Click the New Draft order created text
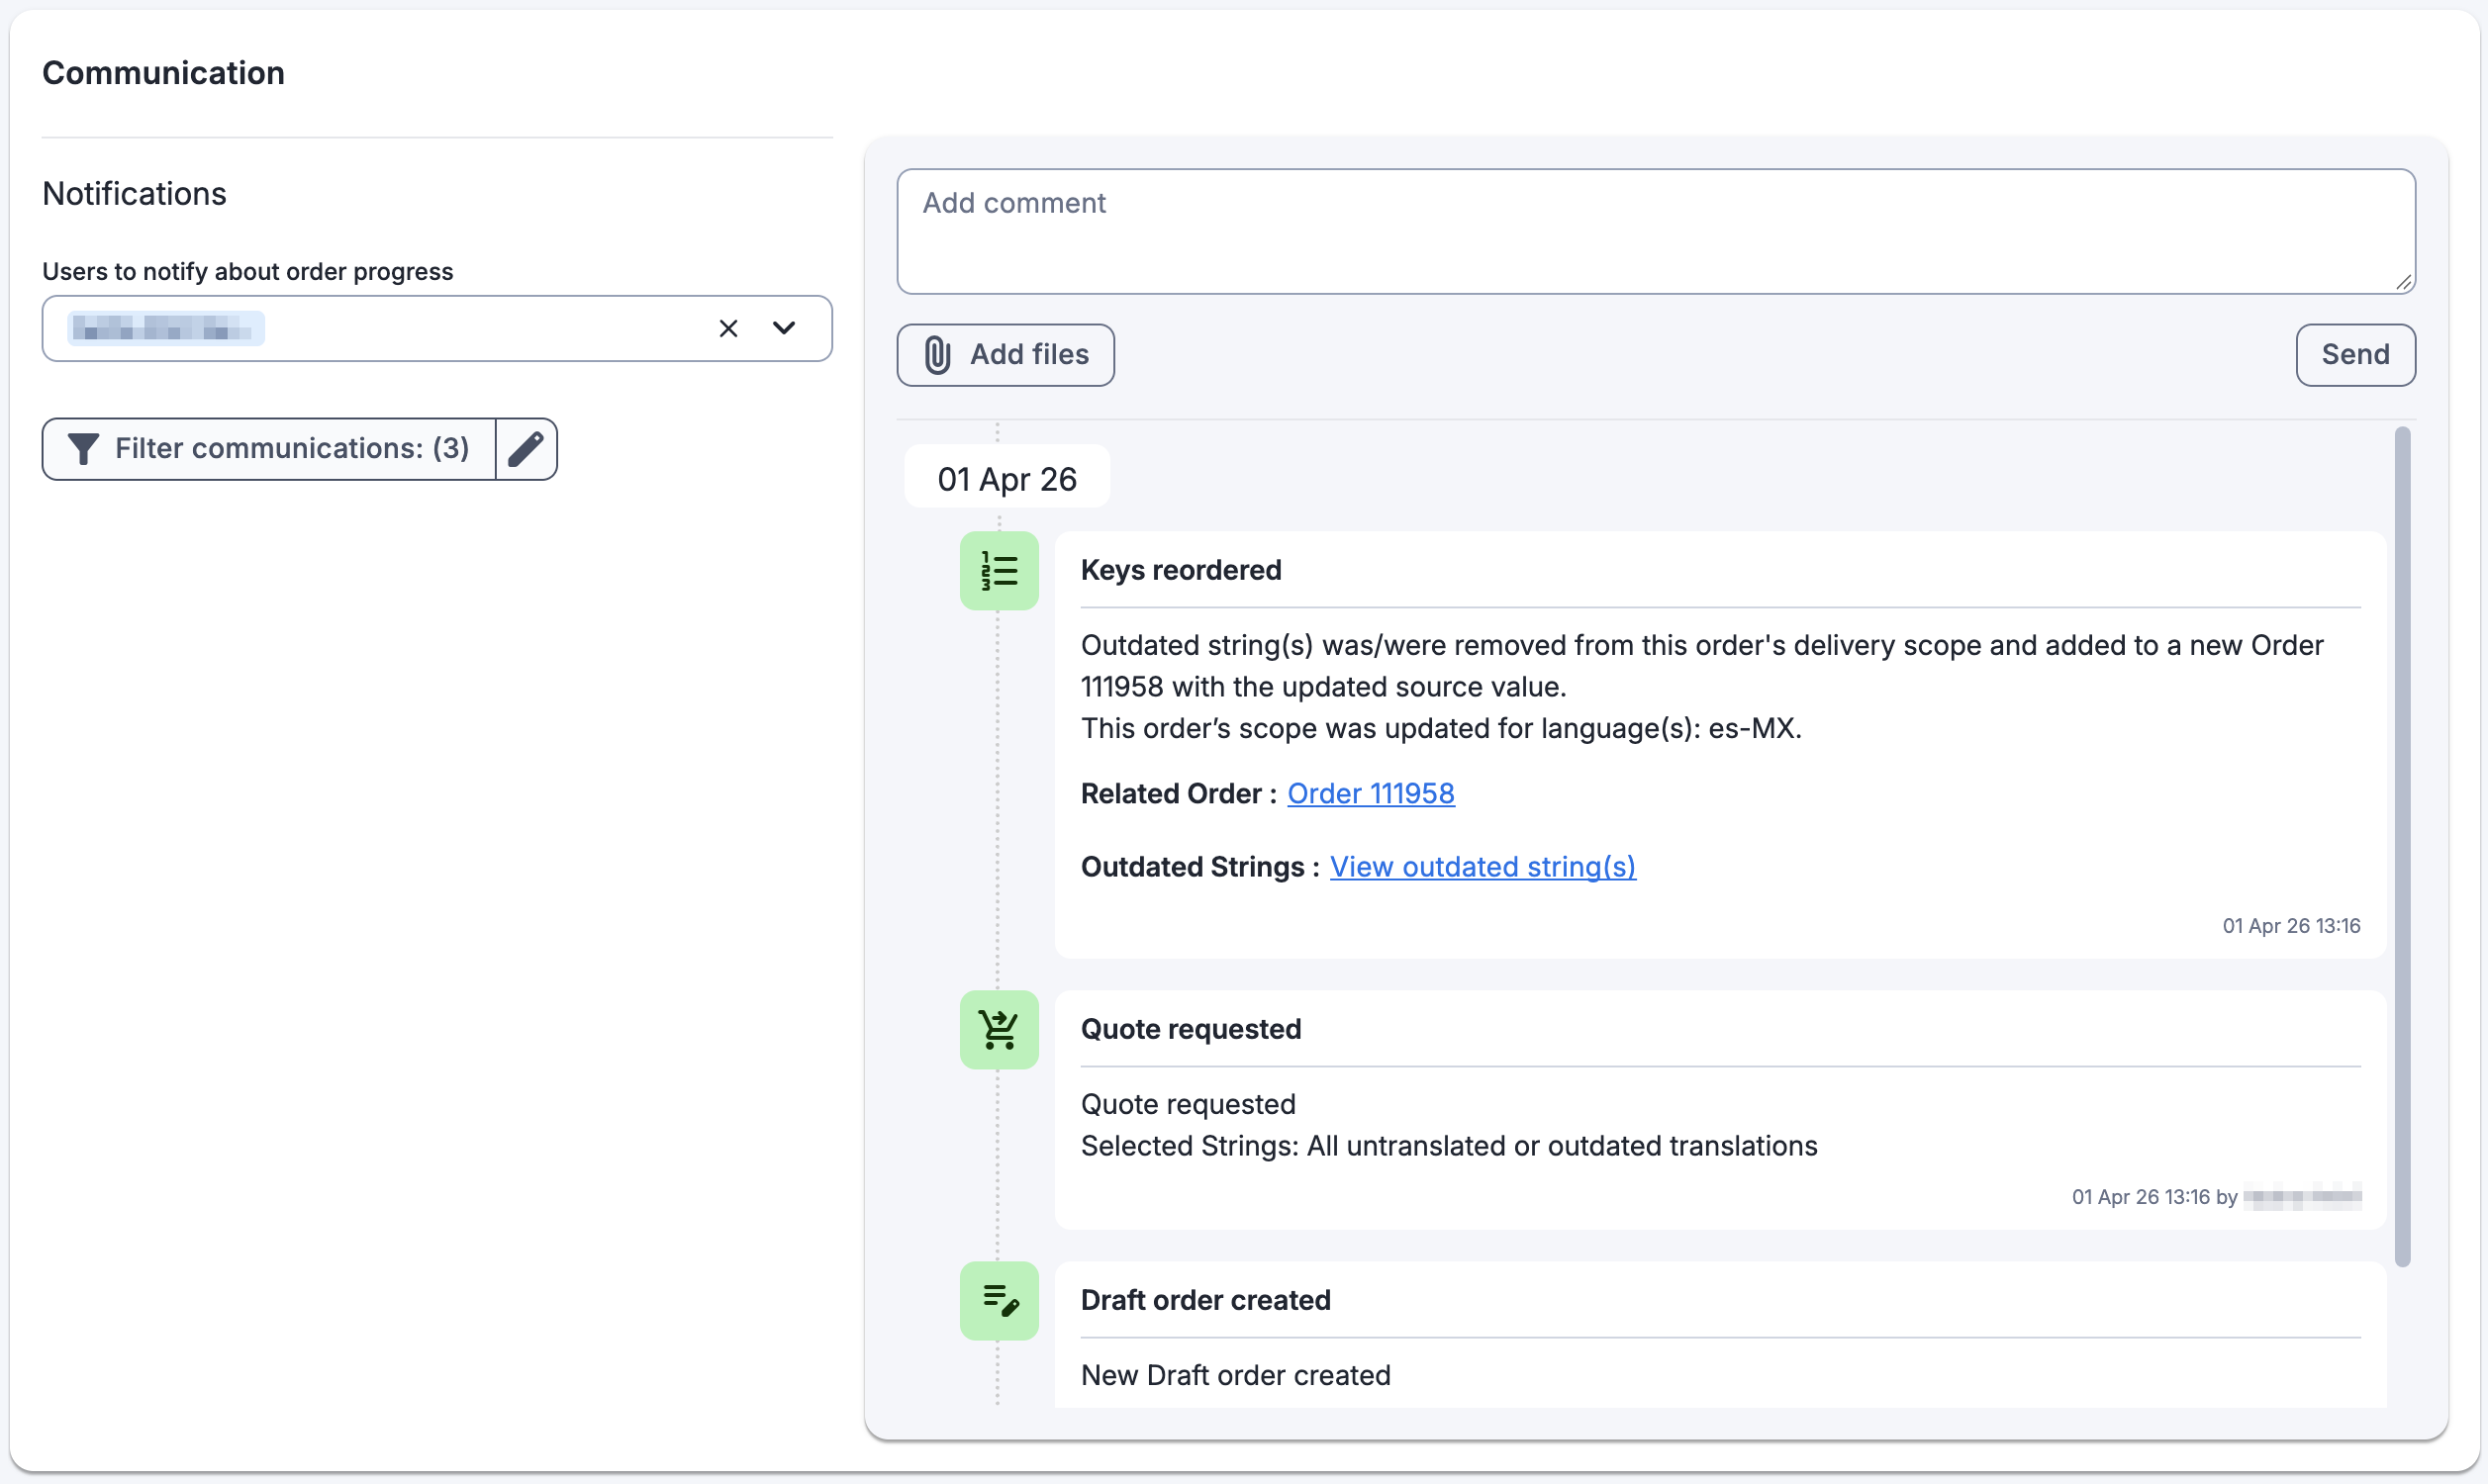Image resolution: width=2488 pixels, height=1484 pixels. click(x=1235, y=1375)
